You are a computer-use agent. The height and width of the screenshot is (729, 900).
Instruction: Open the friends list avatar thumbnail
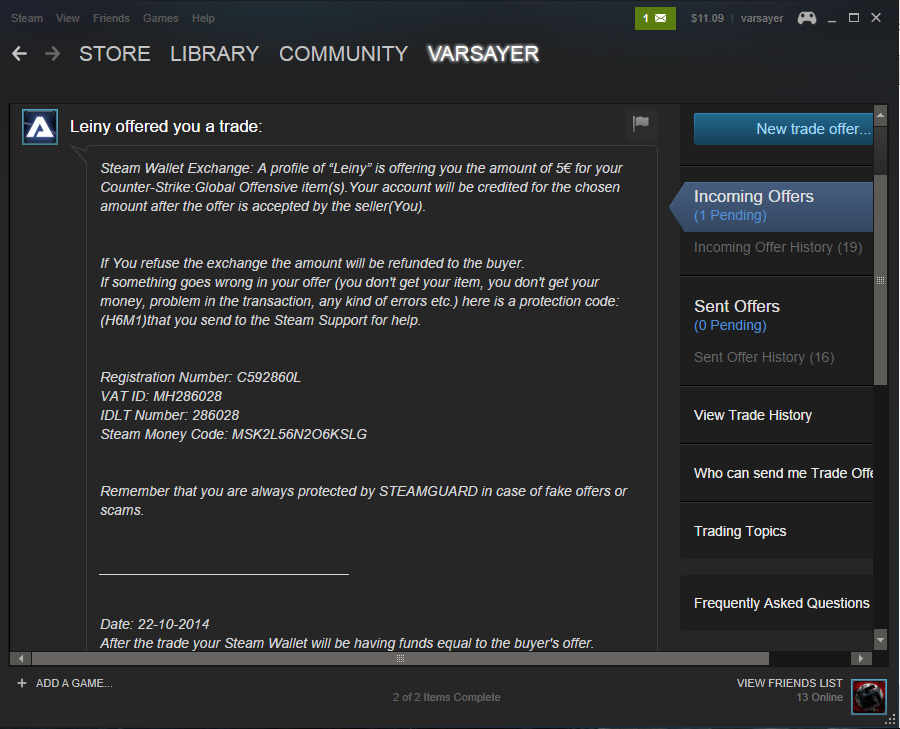(x=868, y=697)
